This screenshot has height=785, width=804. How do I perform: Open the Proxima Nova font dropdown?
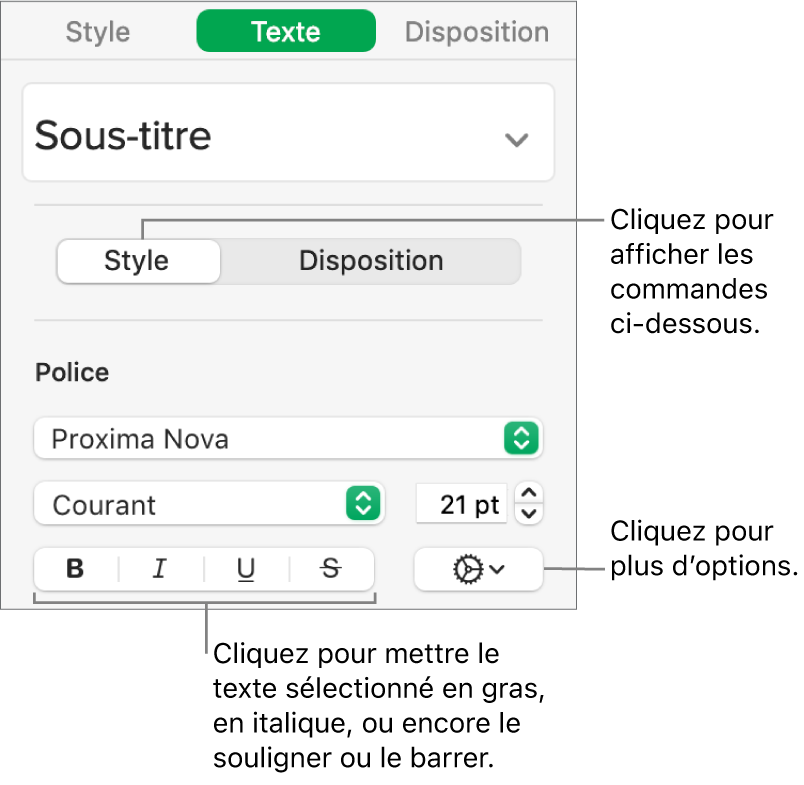(x=288, y=438)
